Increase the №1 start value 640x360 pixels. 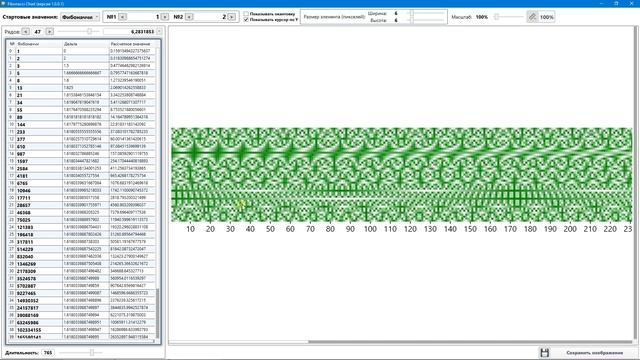tap(165, 17)
